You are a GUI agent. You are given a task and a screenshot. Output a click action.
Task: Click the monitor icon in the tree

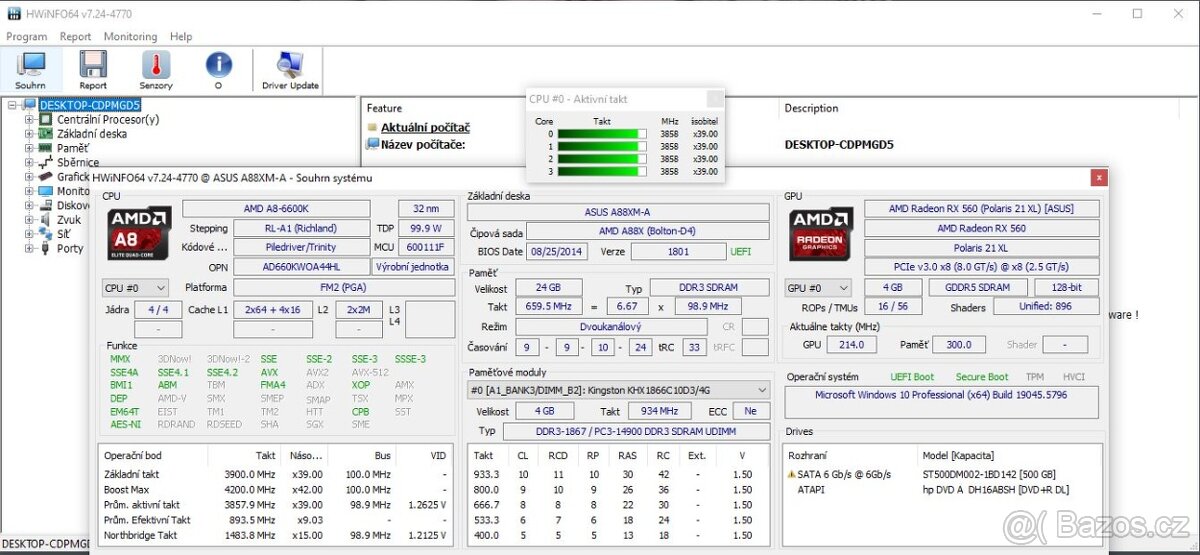click(x=45, y=191)
